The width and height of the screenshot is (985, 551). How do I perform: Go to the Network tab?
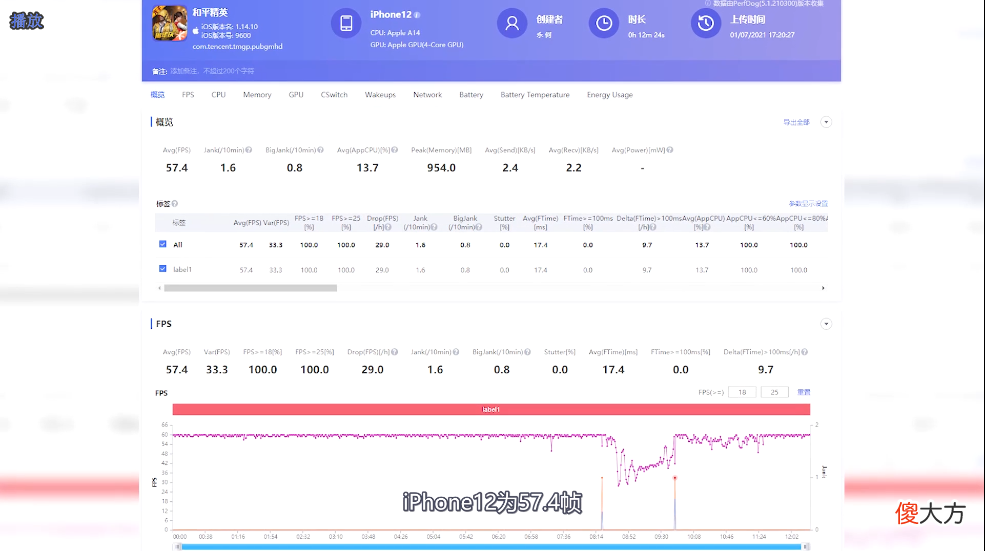pos(427,95)
